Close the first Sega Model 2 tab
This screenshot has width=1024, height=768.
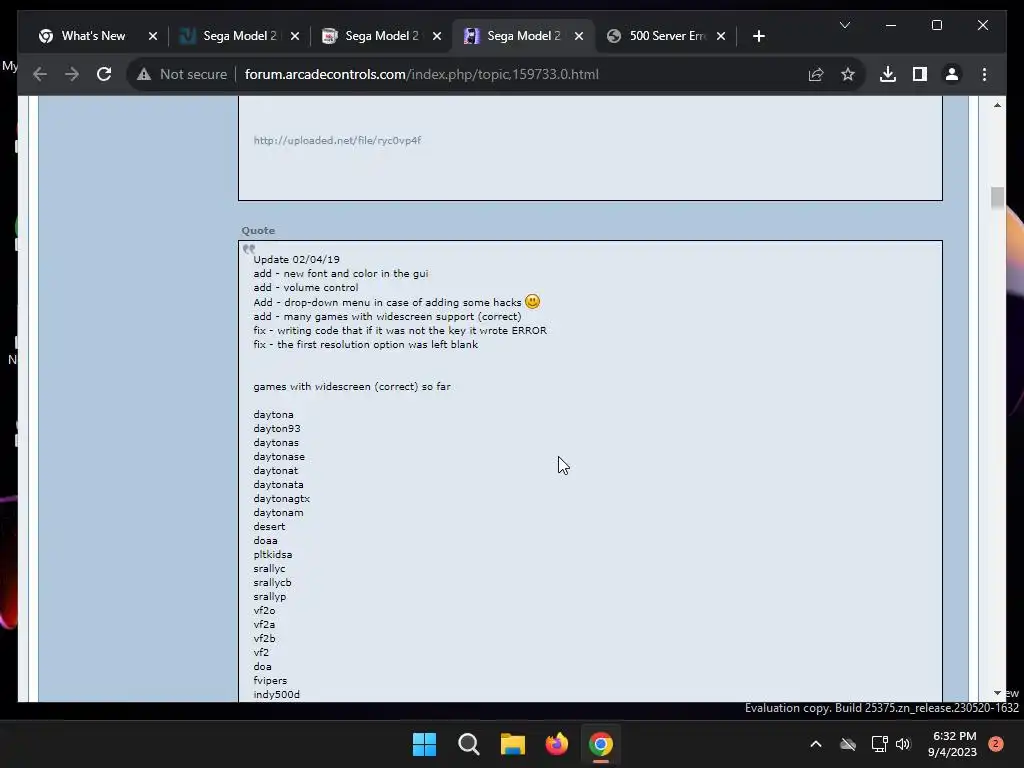point(295,36)
